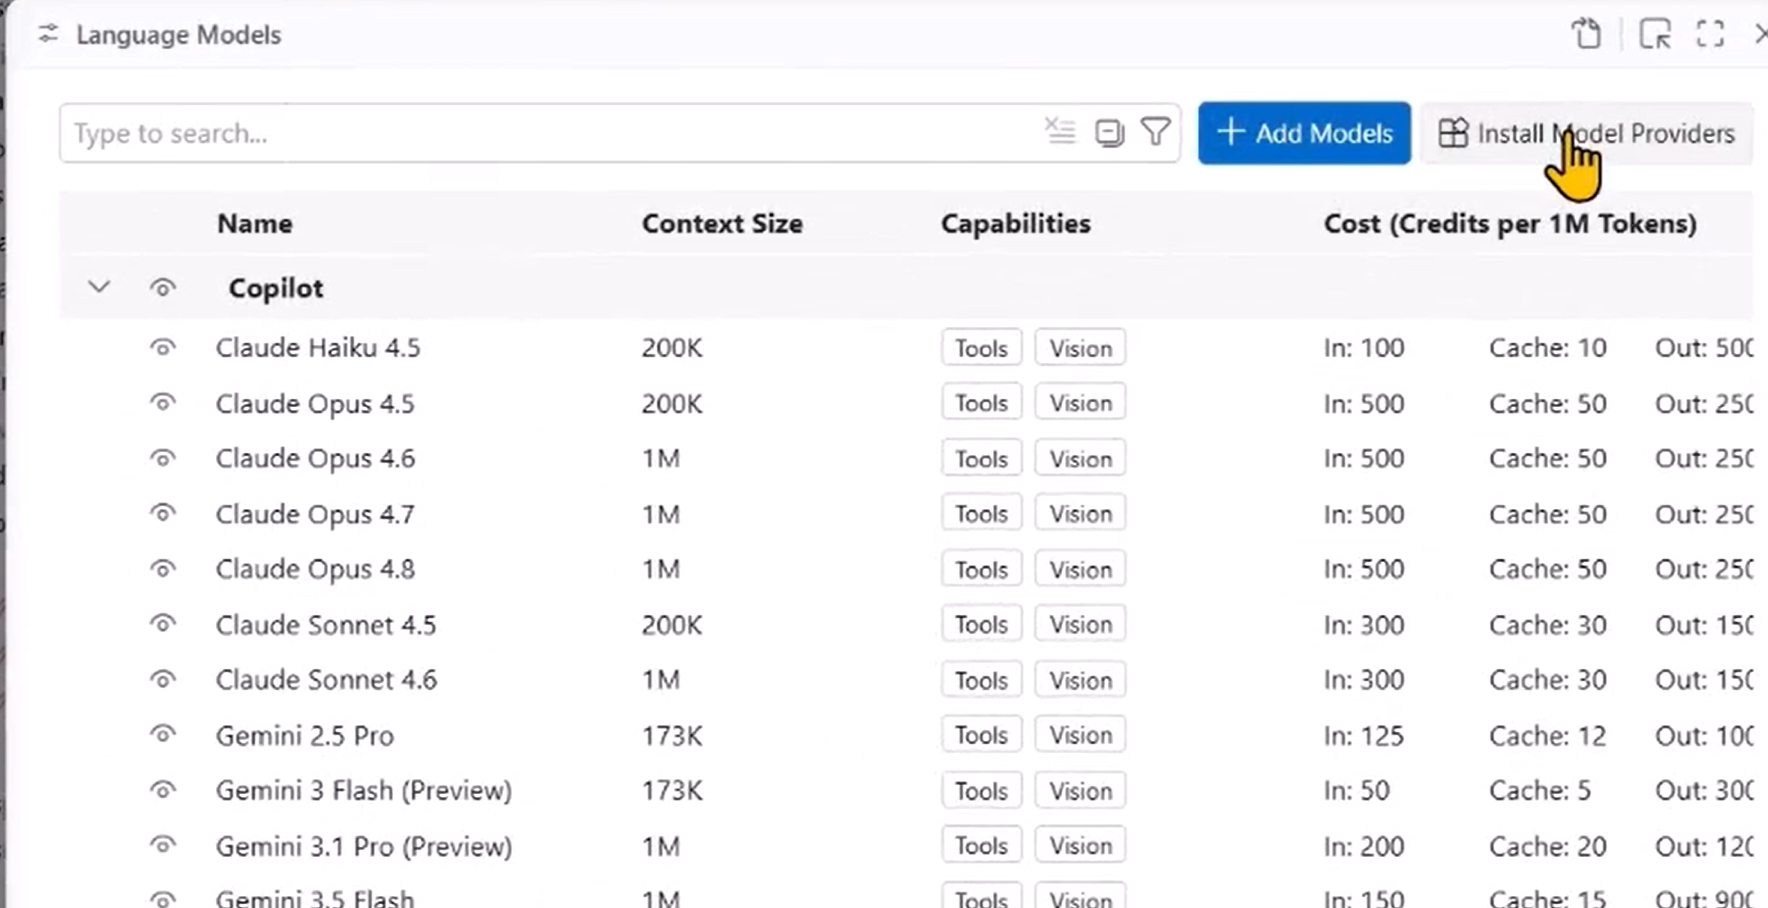Screen dimensions: 1768x908
Task: Click Tools tag on Gemini 2.5 Pro row
Action: click(x=981, y=735)
